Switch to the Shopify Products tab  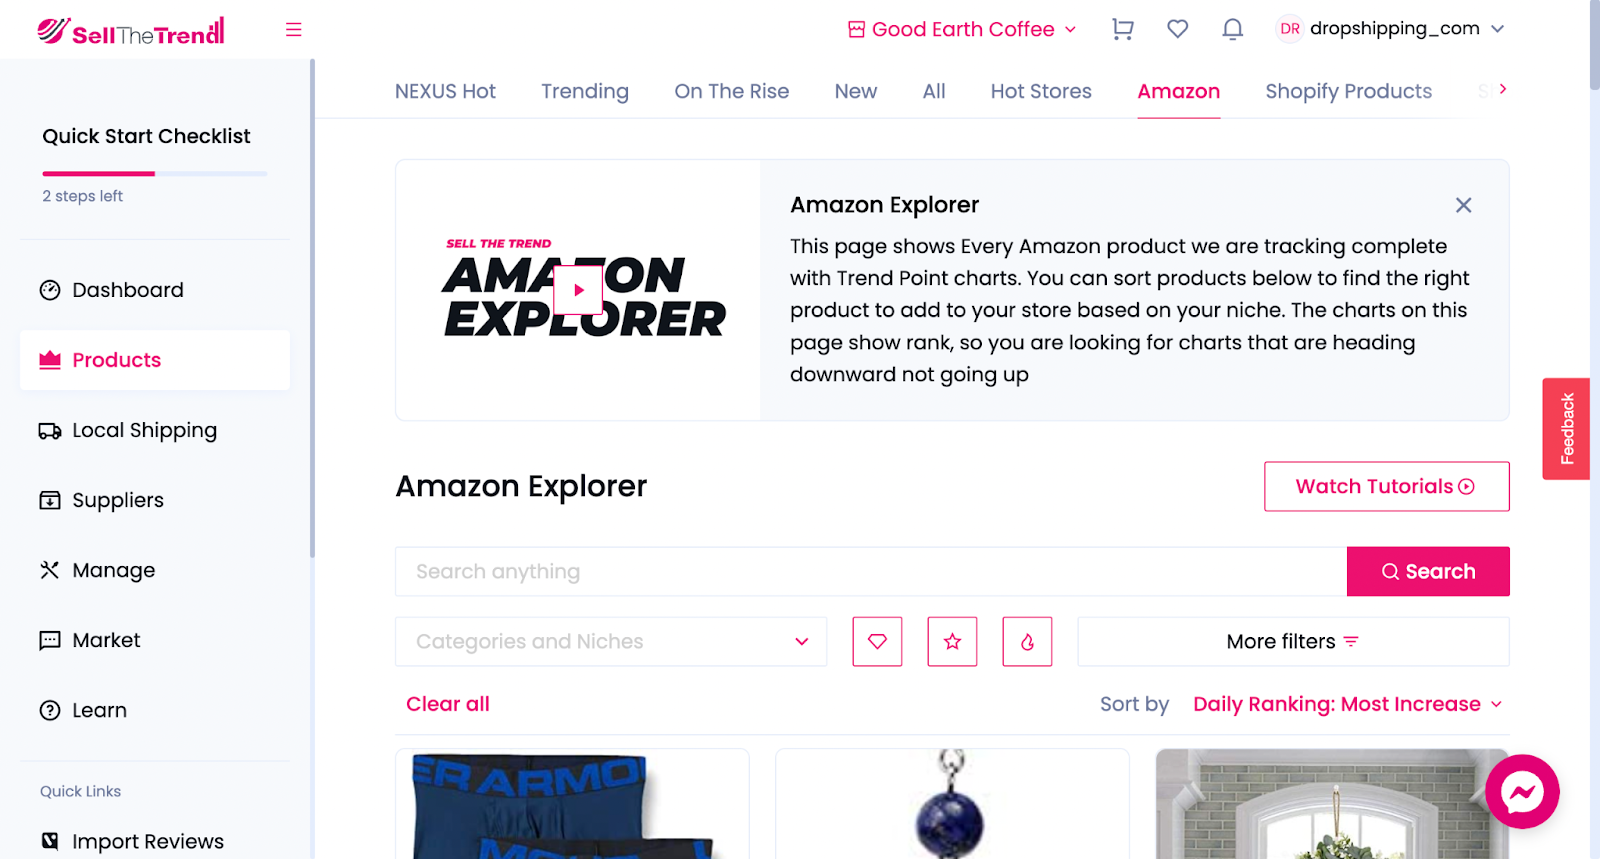point(1348,91)
